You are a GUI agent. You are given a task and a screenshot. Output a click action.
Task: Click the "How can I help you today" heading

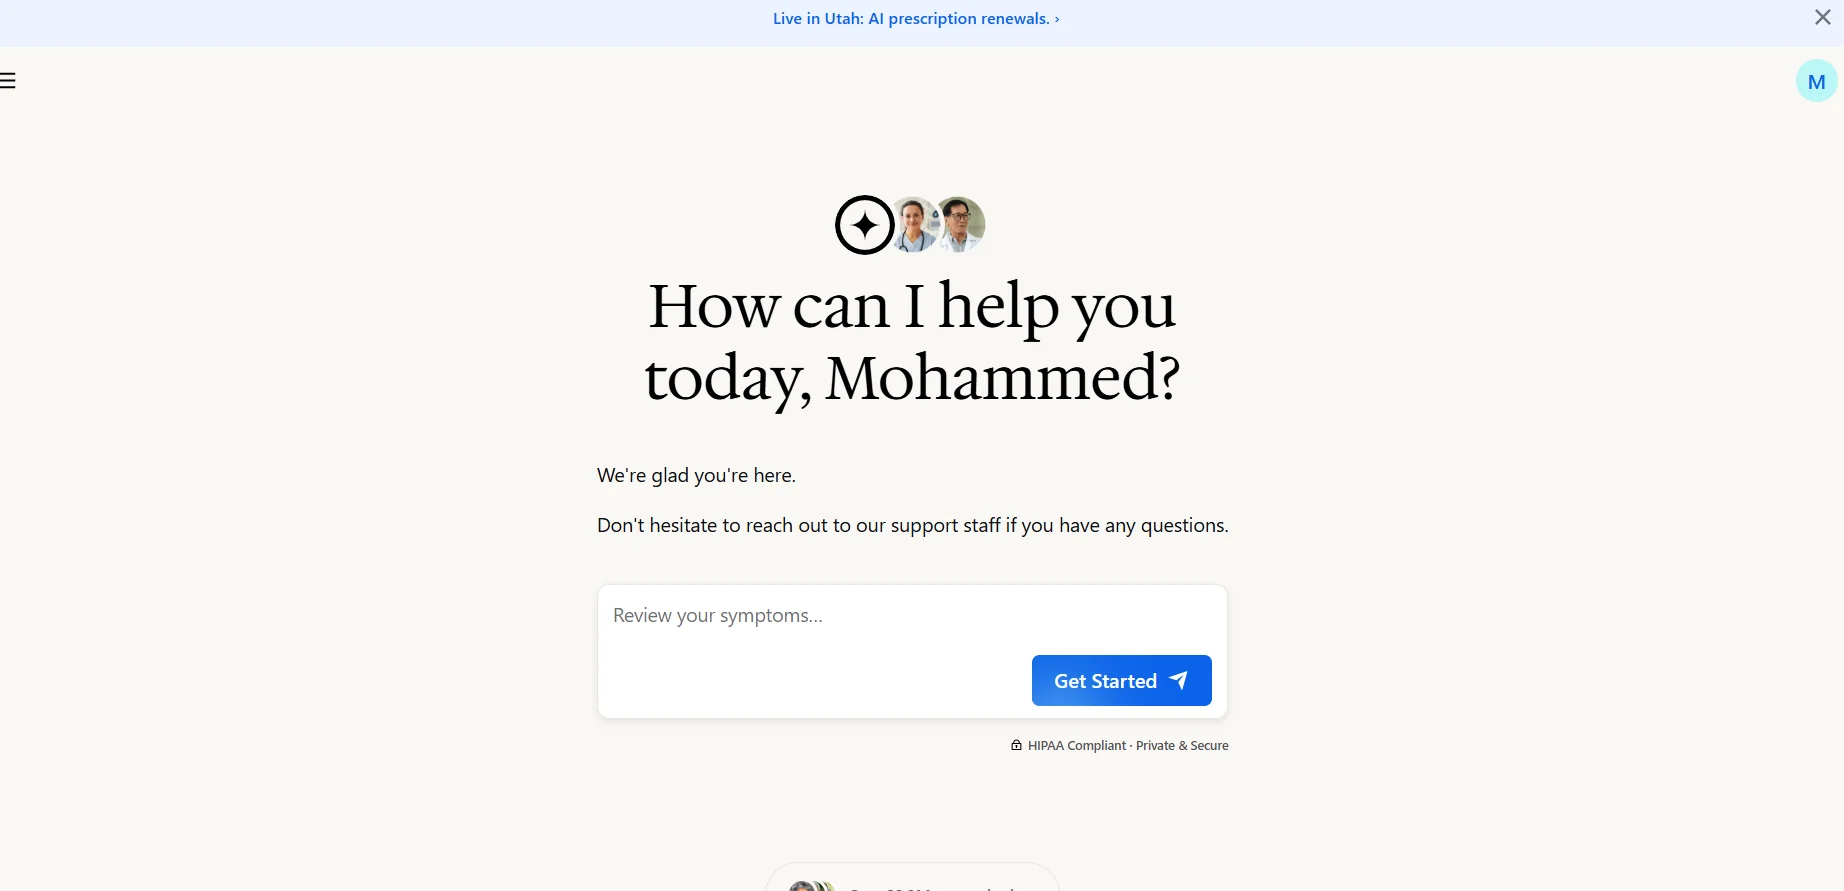tap(911, 306)
